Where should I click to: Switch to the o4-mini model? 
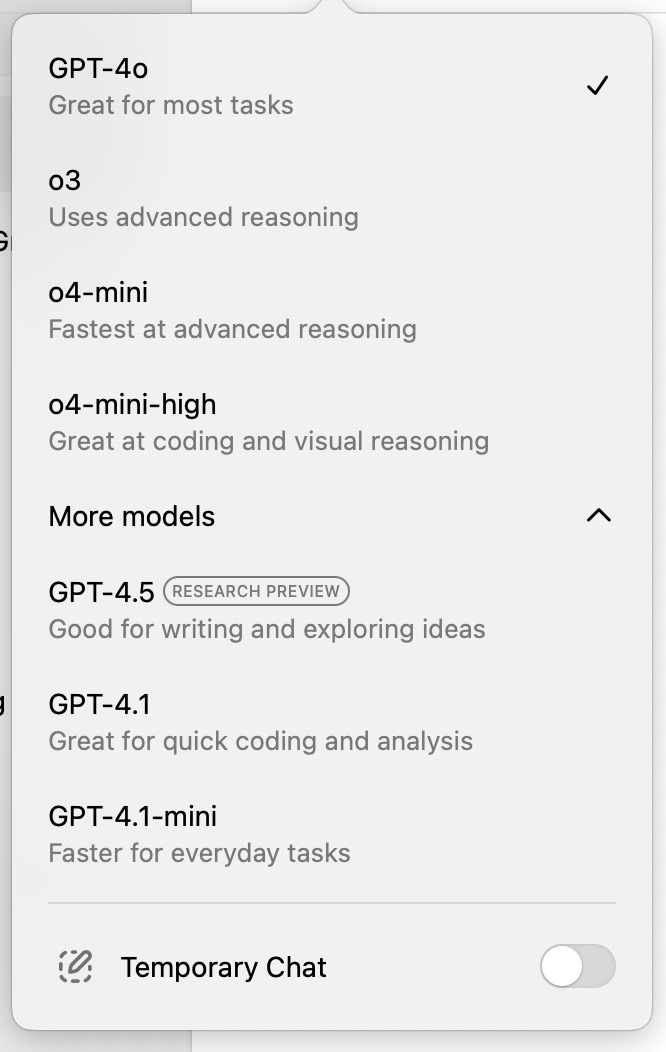click(x=96, y=292)
